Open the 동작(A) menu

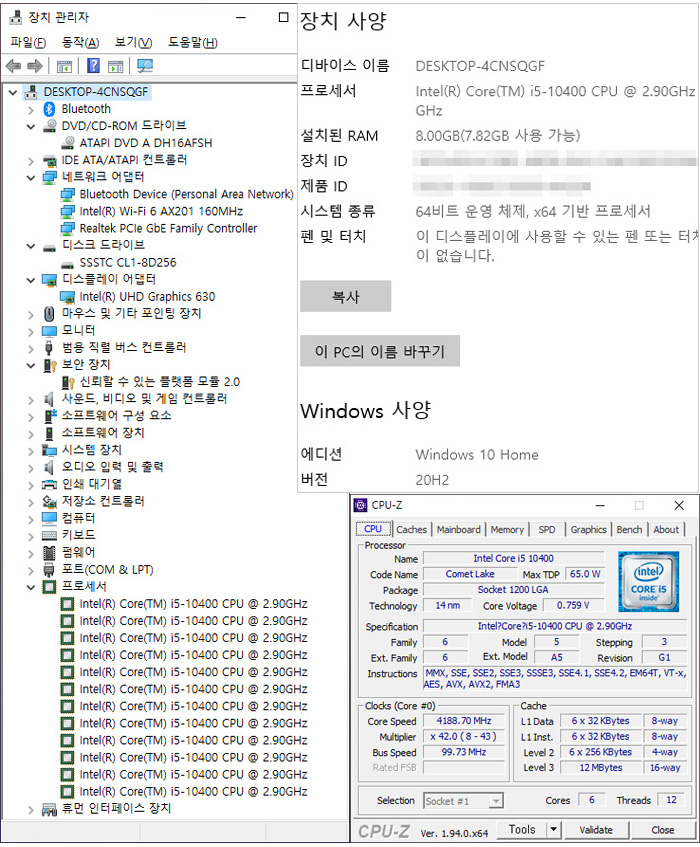[80, 42]
